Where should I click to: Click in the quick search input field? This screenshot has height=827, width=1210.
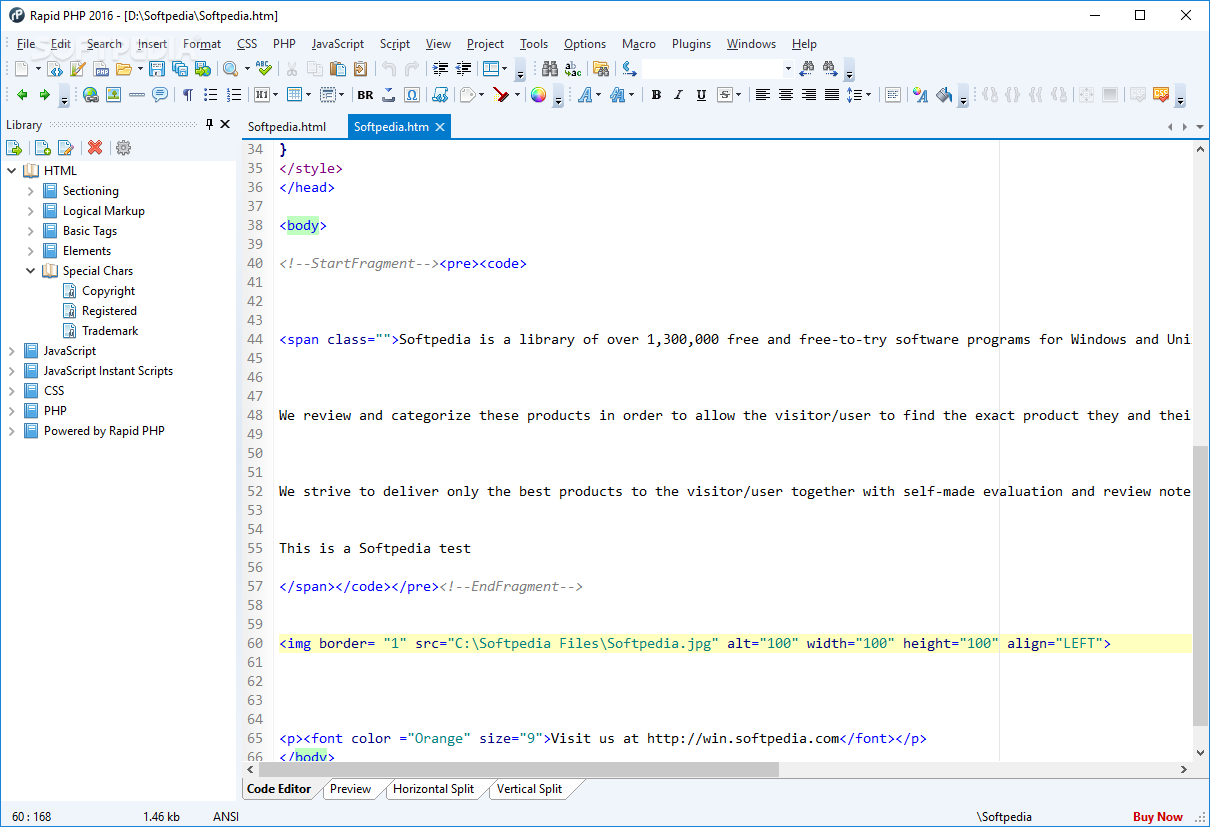coord(711,69)
